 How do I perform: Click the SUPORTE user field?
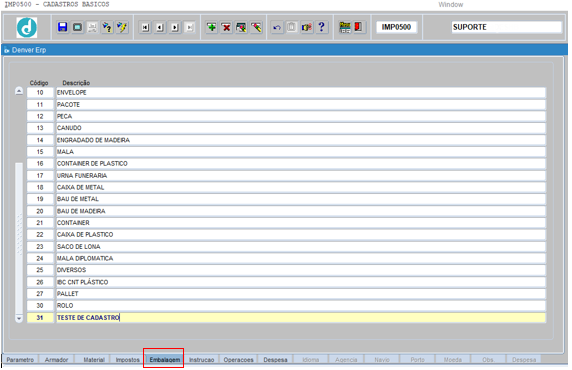tap(506, 27)
